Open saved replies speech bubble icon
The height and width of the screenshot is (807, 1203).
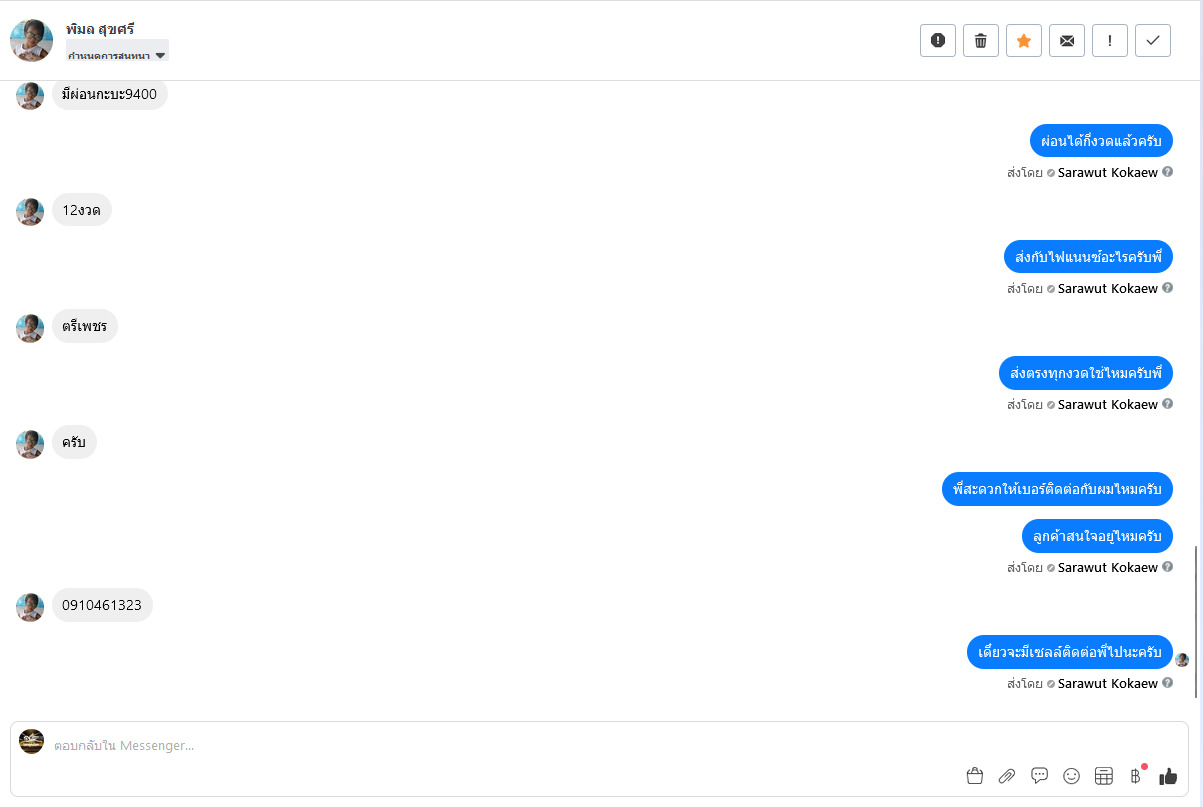(1039, 775)
